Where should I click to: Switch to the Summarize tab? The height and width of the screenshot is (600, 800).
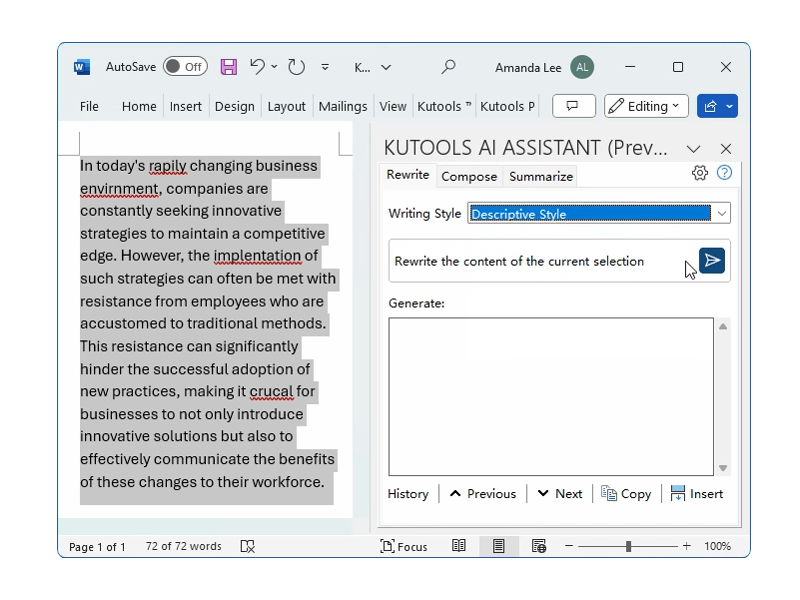(541, 177)
